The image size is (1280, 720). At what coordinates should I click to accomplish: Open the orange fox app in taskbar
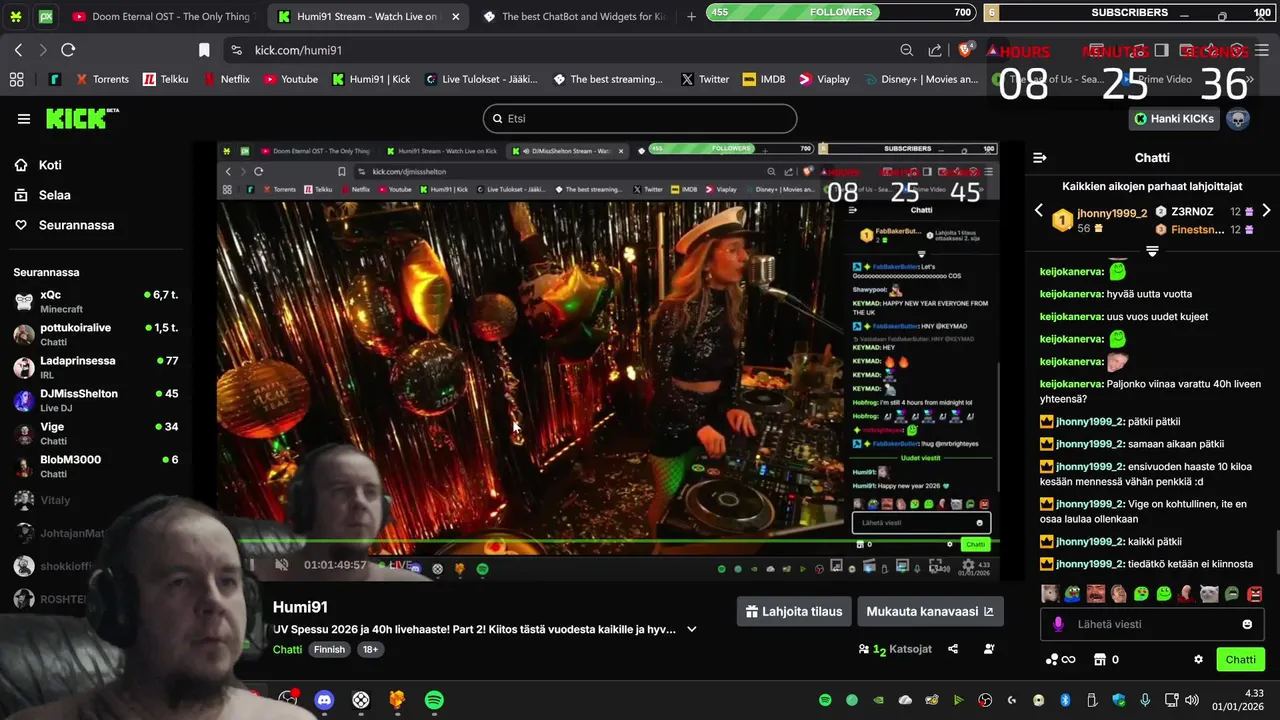click(x=397, y=700)
